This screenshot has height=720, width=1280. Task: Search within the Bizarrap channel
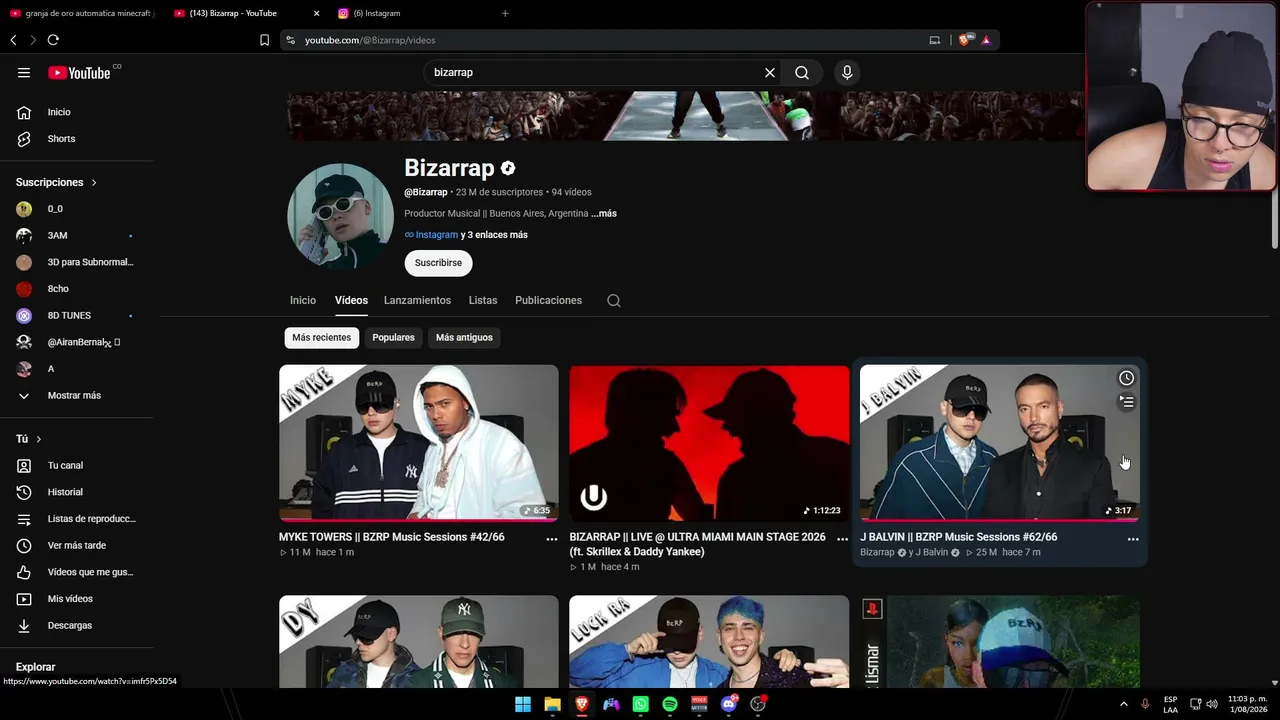[614, 300]
